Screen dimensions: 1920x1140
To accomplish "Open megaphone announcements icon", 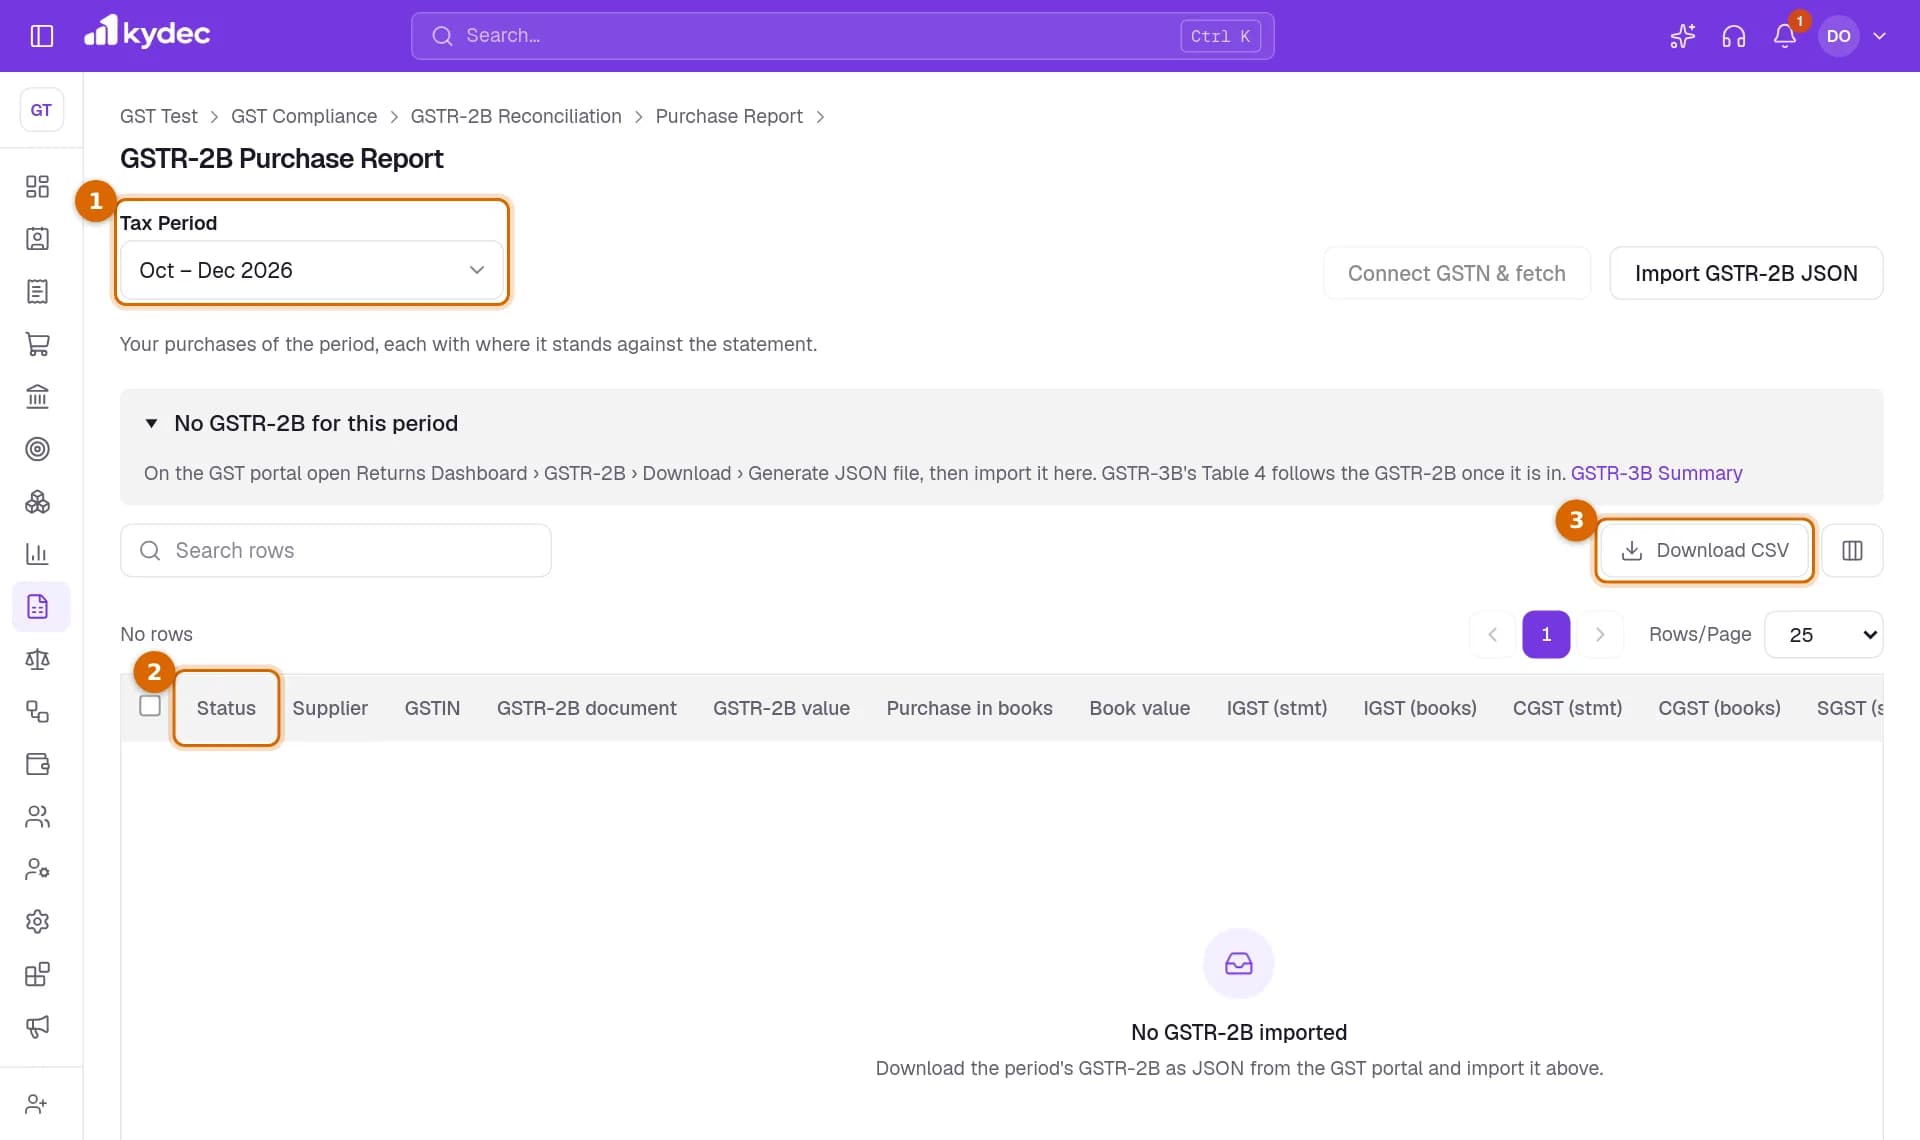I will pos(37,1027).
